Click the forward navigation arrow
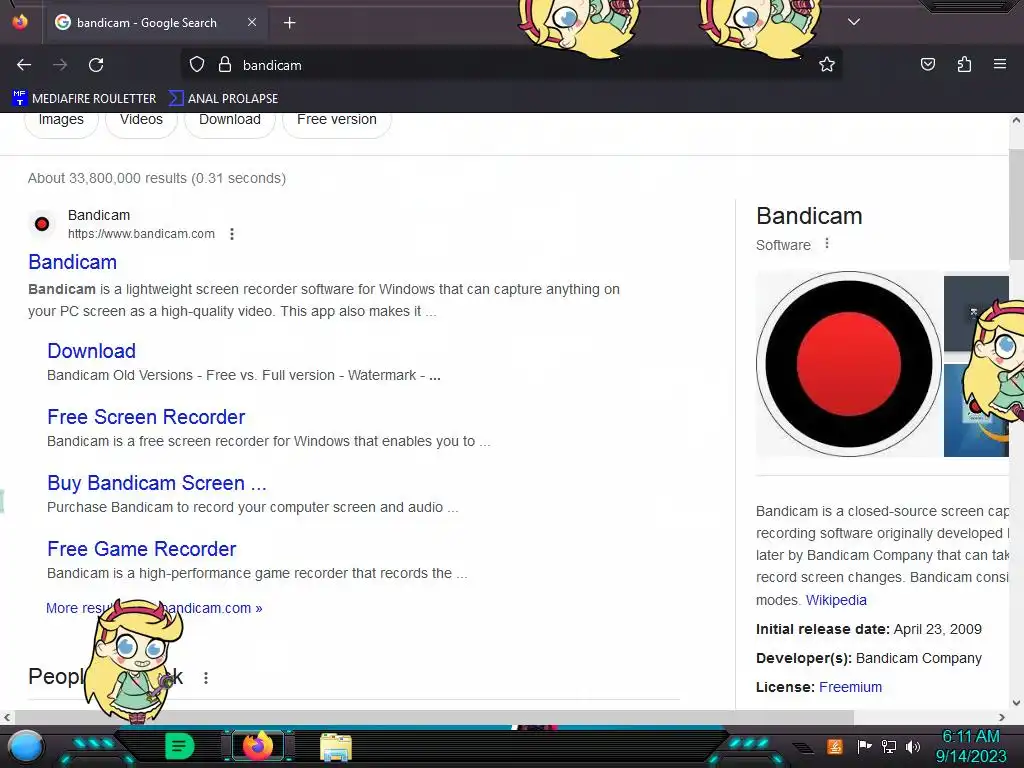The image size is (1024, 768). (60, 65)
